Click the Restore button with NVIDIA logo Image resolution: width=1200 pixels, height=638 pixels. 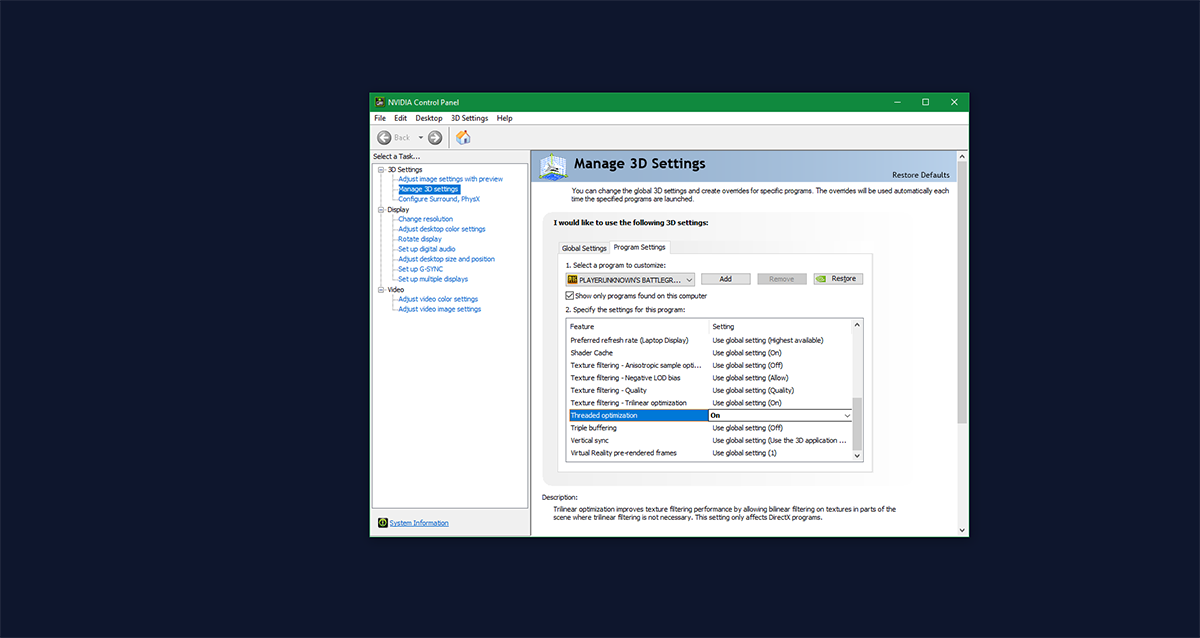[838, 279]
